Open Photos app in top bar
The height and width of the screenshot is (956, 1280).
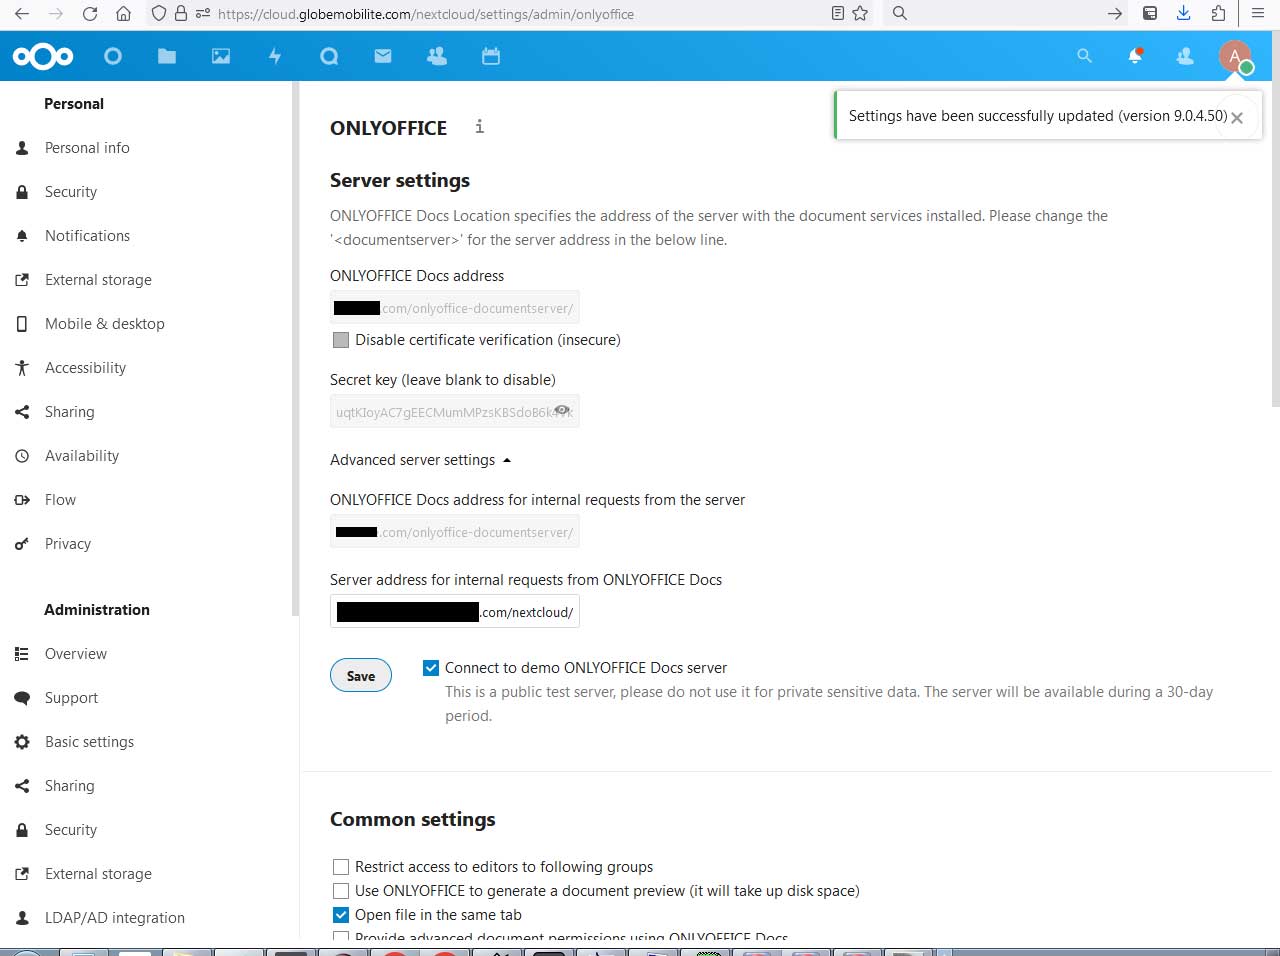(221, 56)
